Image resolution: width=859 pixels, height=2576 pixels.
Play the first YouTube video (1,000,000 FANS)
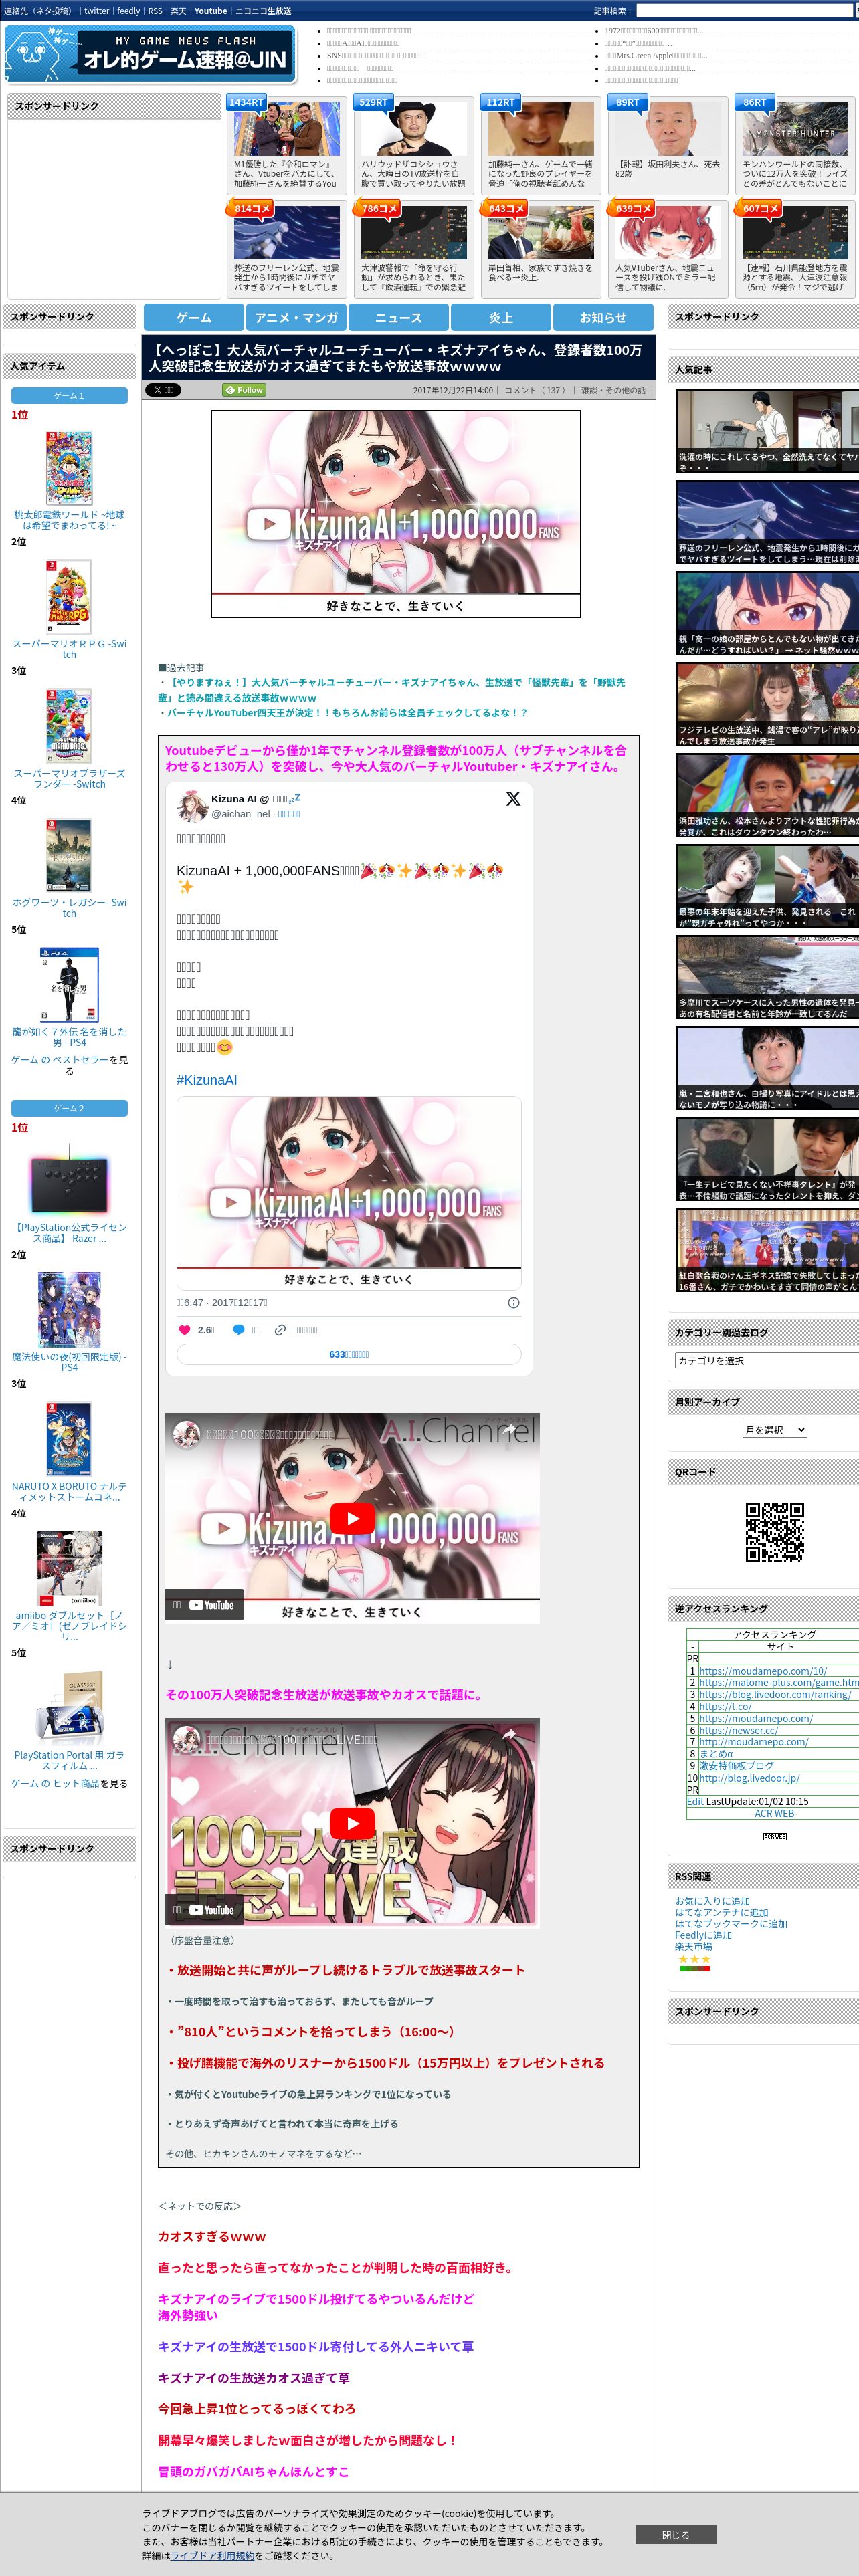tap(352, 1518)
